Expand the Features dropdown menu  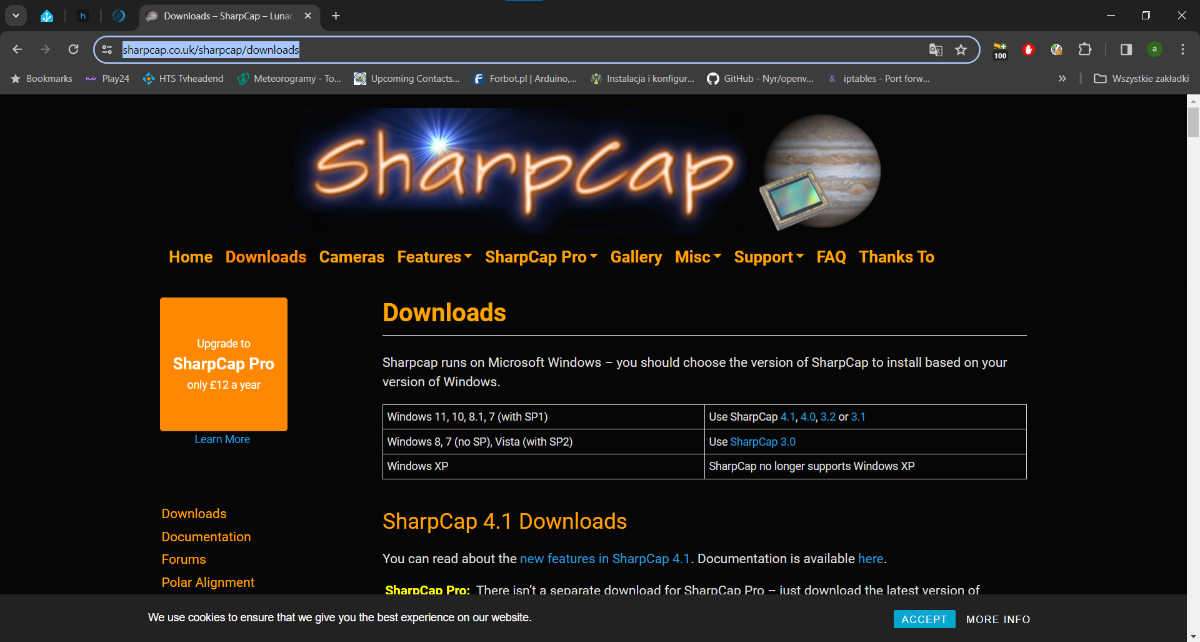[x=434, y=257]
